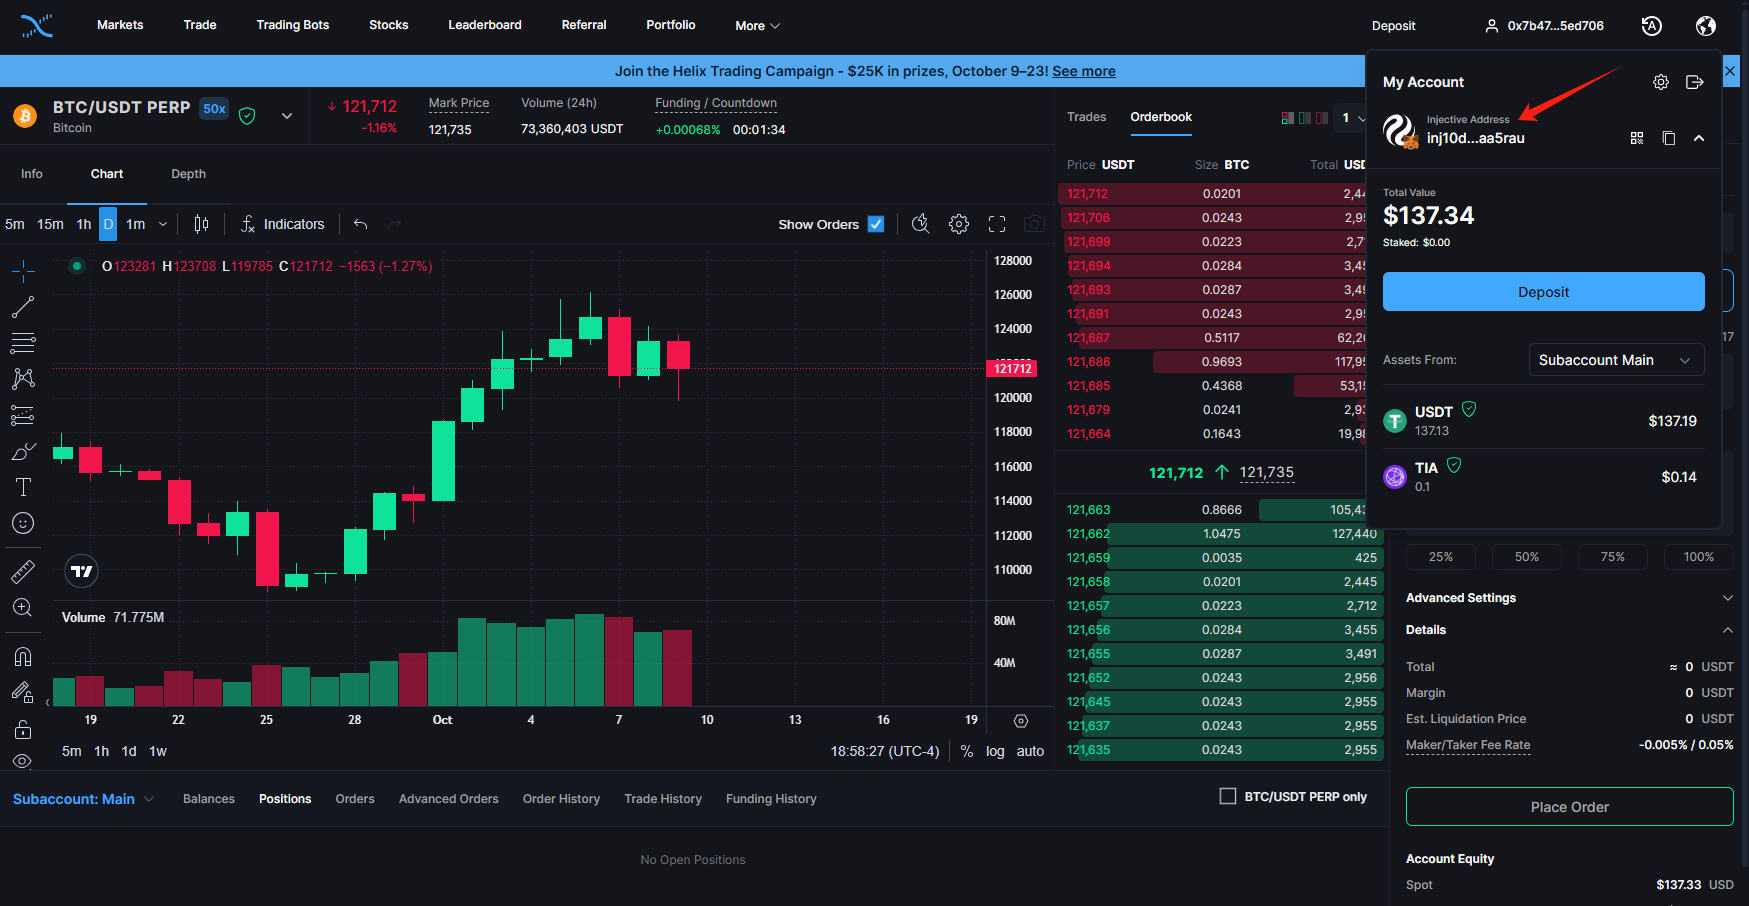Show the address QR code

(1637, 138)
